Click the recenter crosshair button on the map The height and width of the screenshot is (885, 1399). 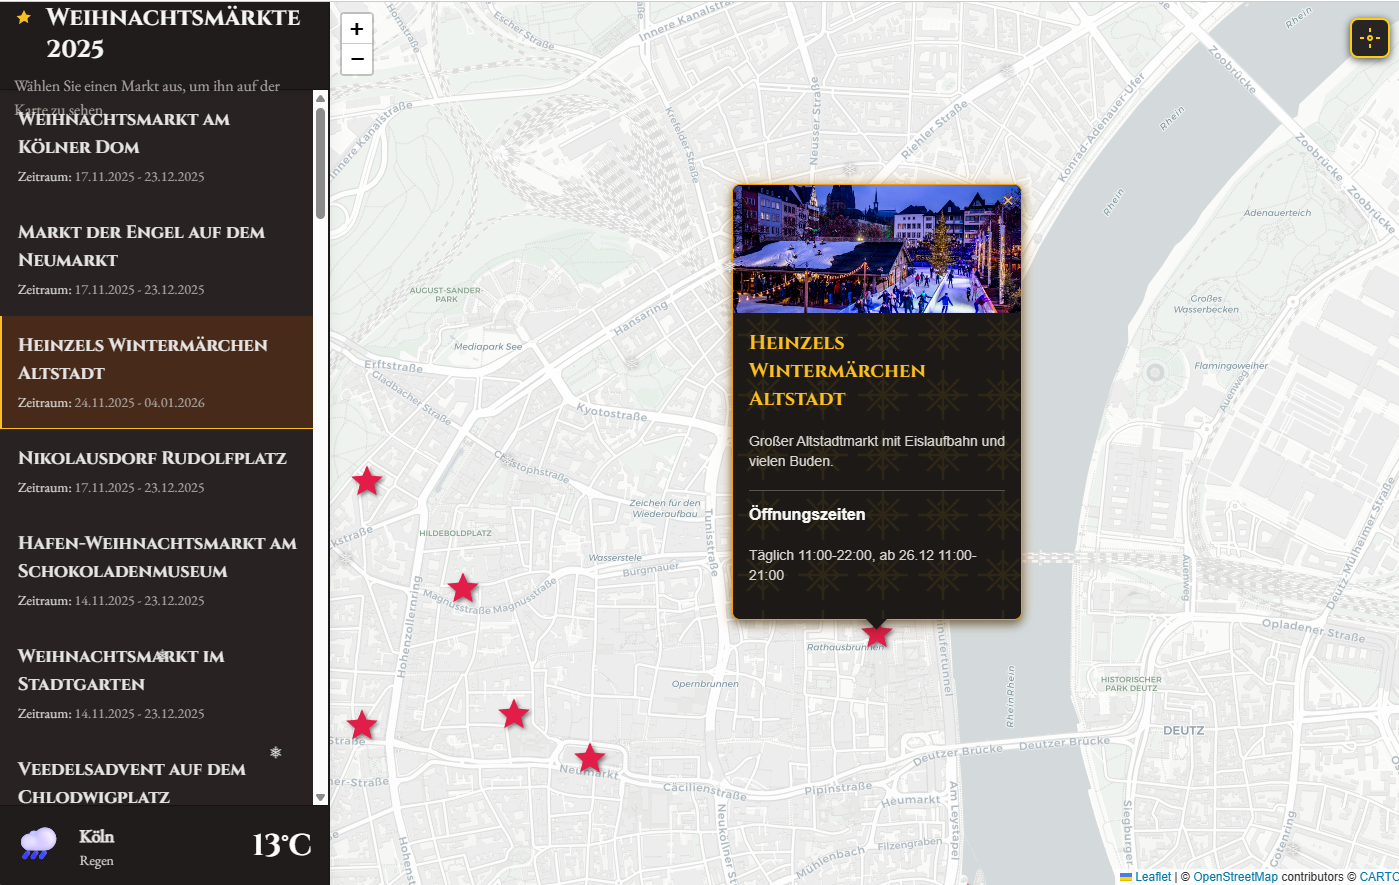[1369, 38]
